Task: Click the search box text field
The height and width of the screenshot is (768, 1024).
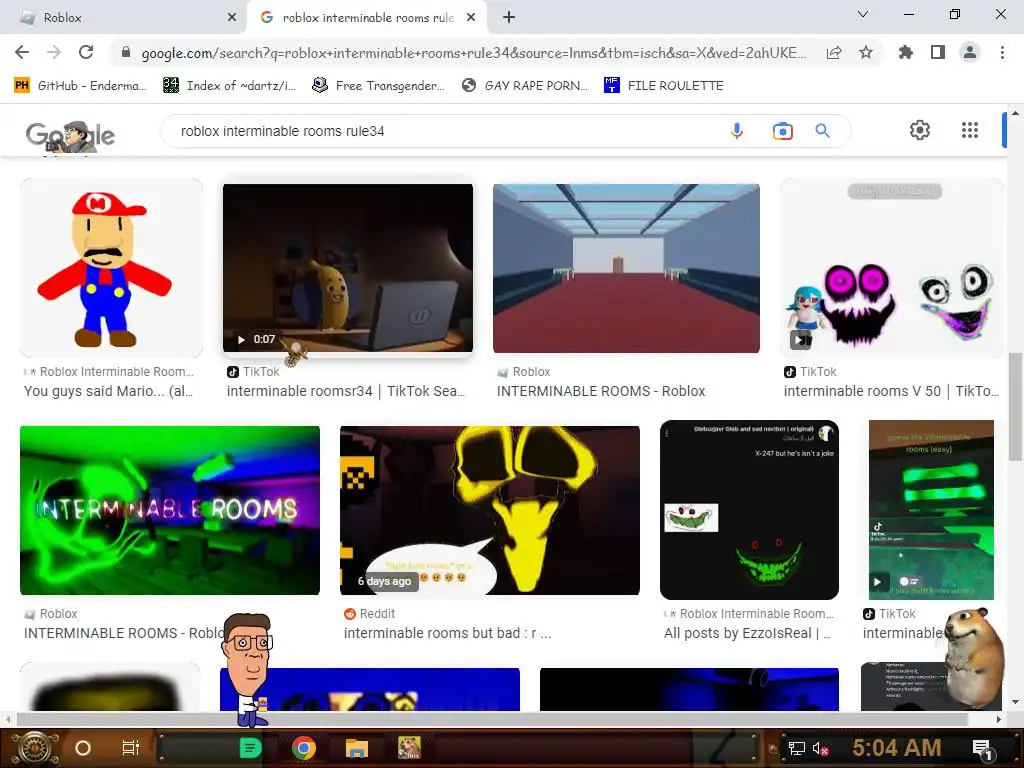Action: click(444, 131)
